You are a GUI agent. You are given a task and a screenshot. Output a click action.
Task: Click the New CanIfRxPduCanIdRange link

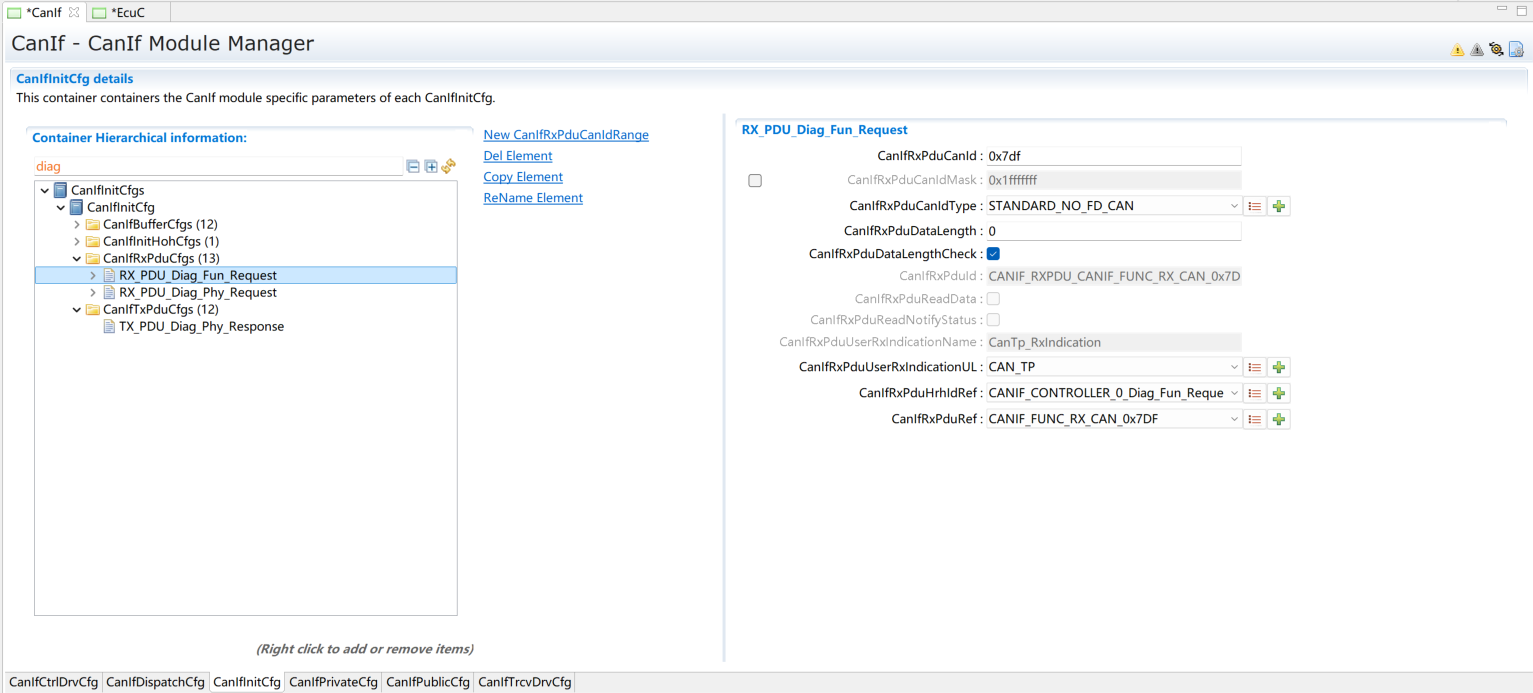566,135
